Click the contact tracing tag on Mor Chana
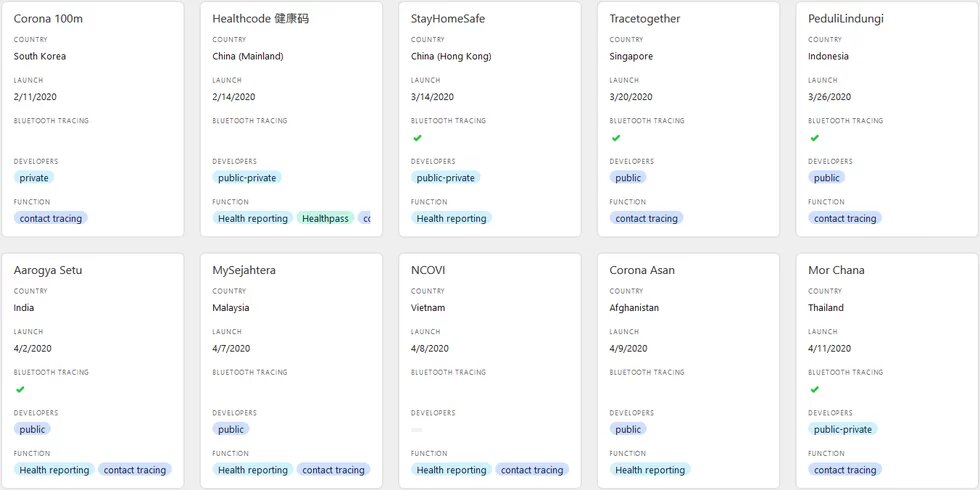Viewport: 980px width, 490px height. [845, 469]
